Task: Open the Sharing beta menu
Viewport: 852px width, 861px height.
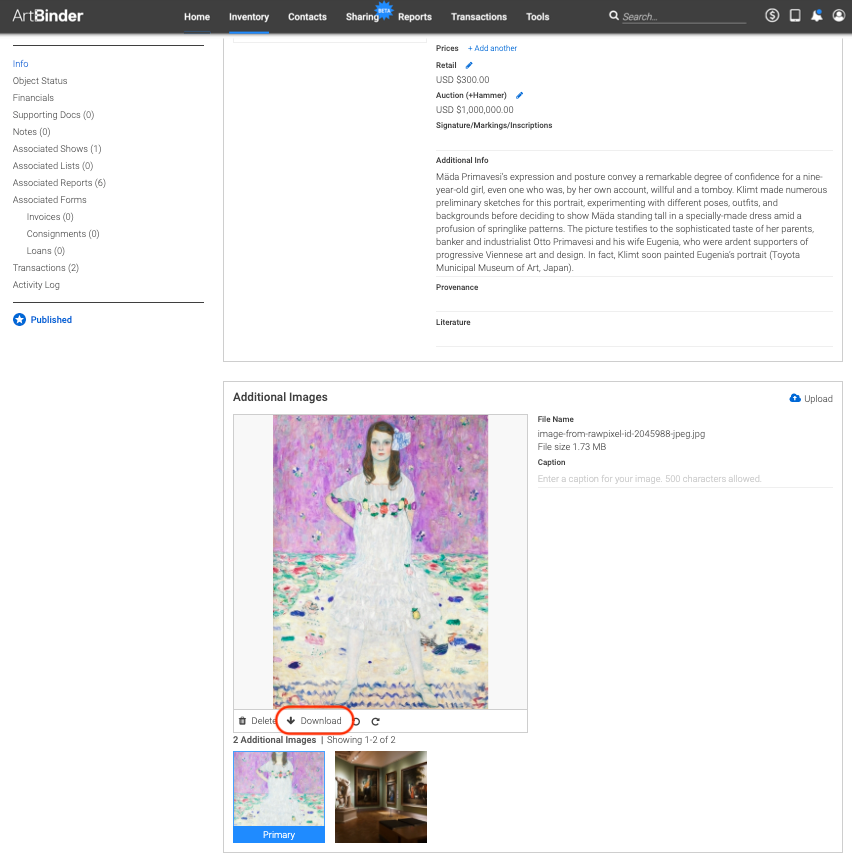Action: (362, 16)
